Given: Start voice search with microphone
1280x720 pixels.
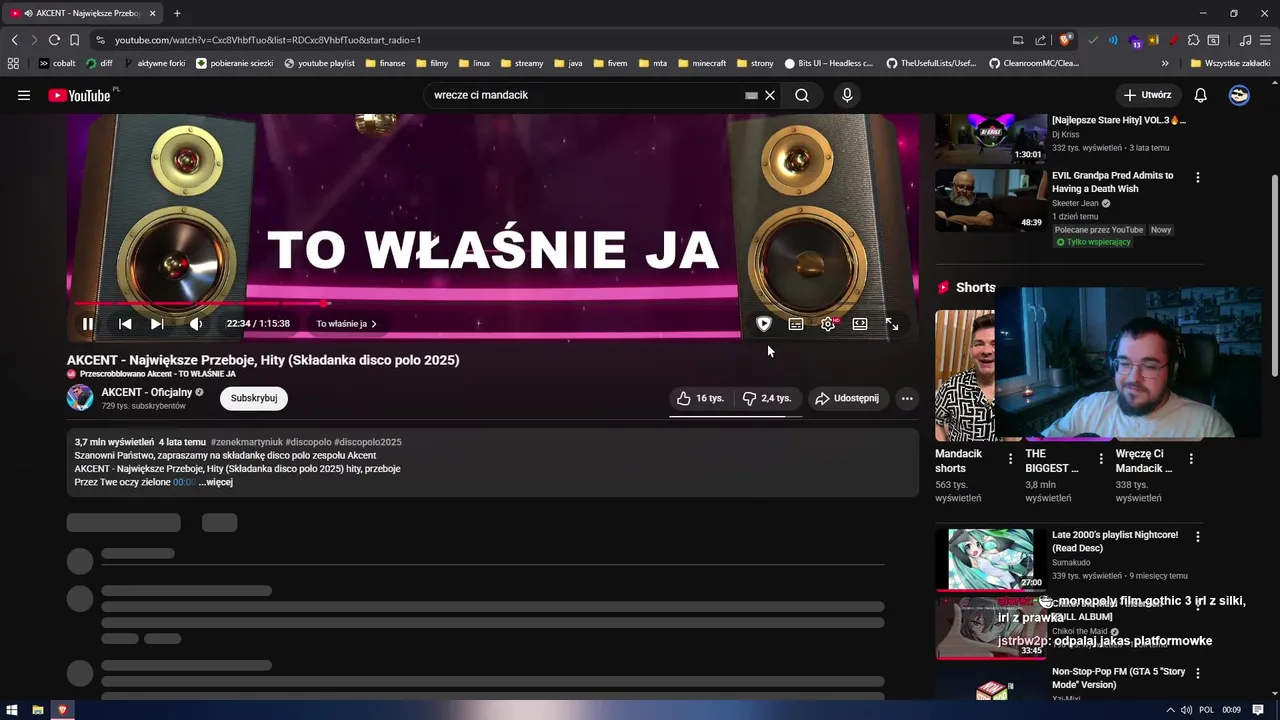Looking at the screenshot, I should point(847,95).
